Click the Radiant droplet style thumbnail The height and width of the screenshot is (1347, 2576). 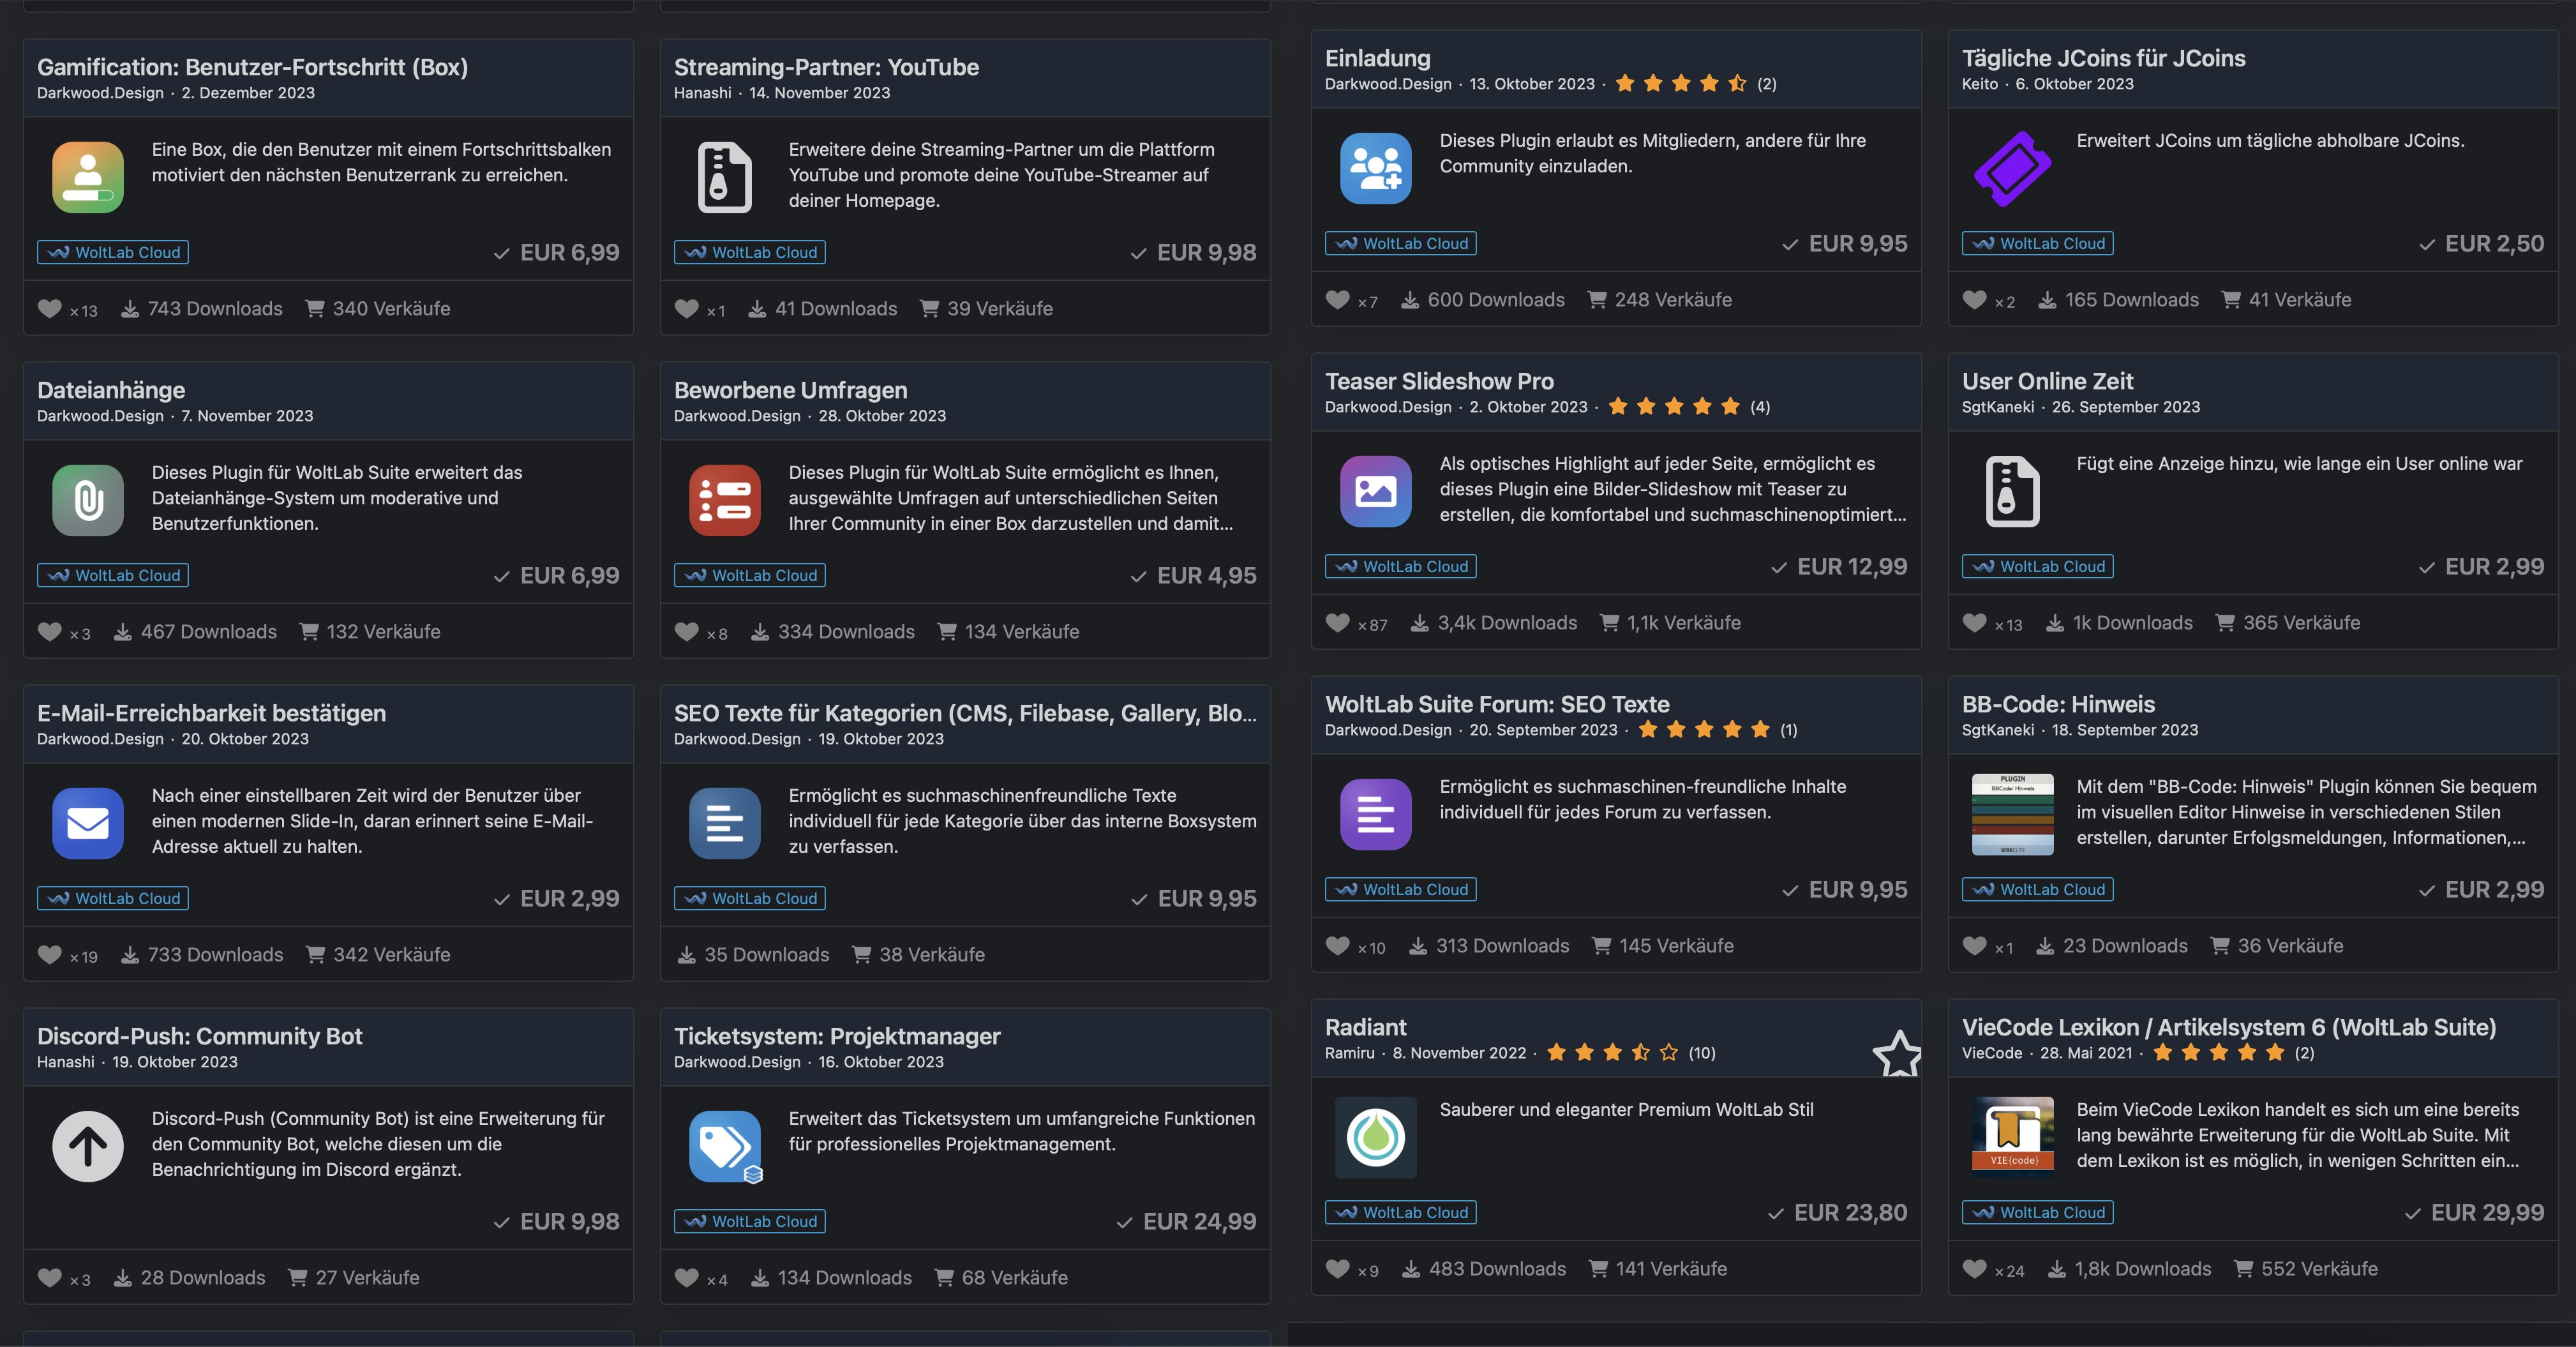pos(1376,1137)
